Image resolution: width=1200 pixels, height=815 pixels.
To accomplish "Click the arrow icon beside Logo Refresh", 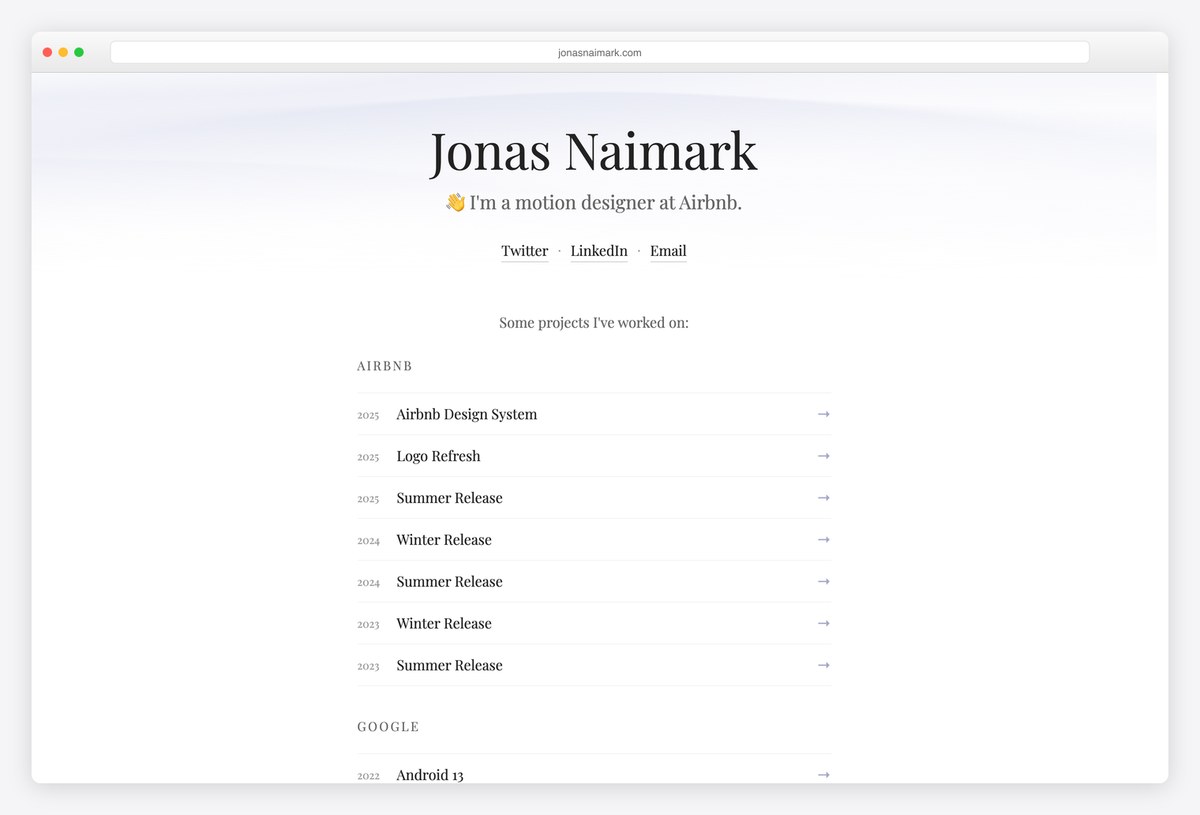I will pos(824,456).
